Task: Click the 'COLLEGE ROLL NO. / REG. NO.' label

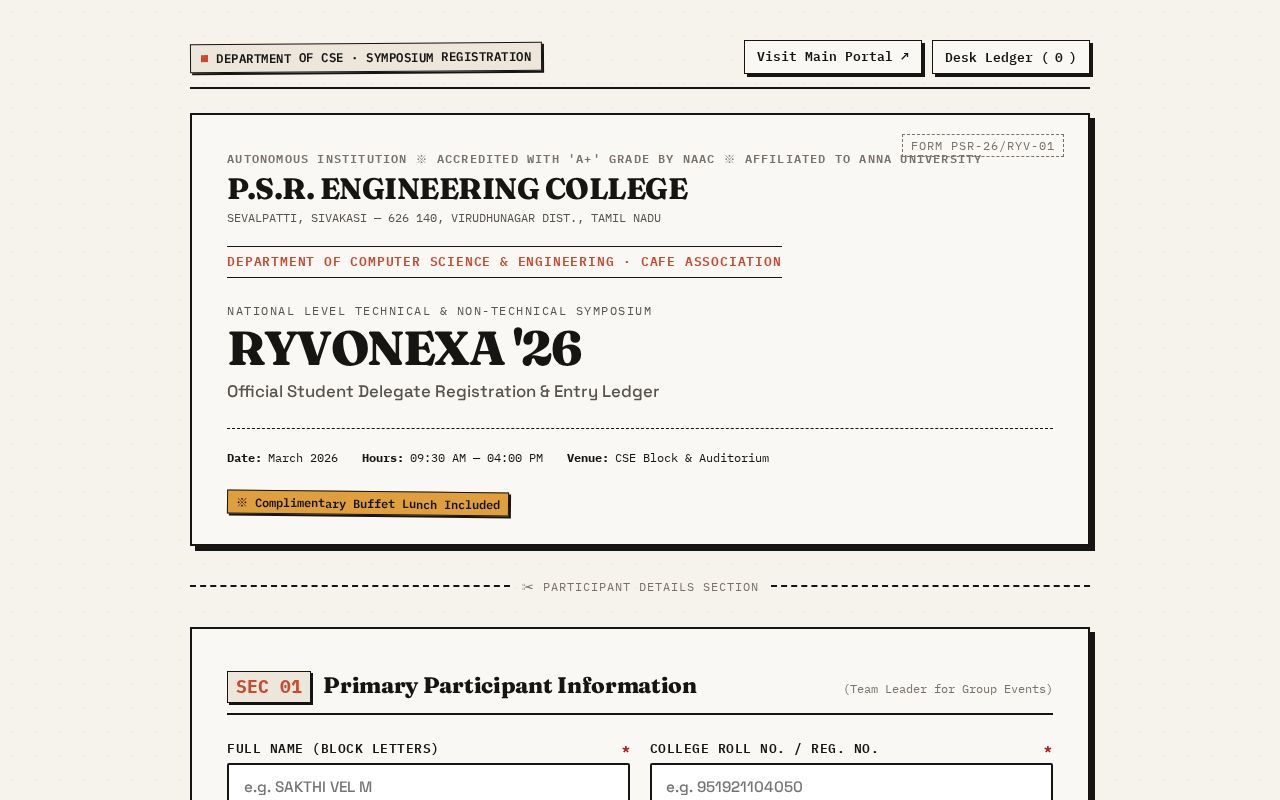Action: (764, 749)
